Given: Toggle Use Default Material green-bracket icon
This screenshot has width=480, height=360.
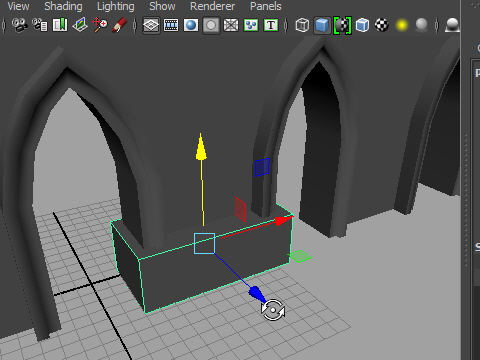Looking at the screenshot, I should [342, 25].
